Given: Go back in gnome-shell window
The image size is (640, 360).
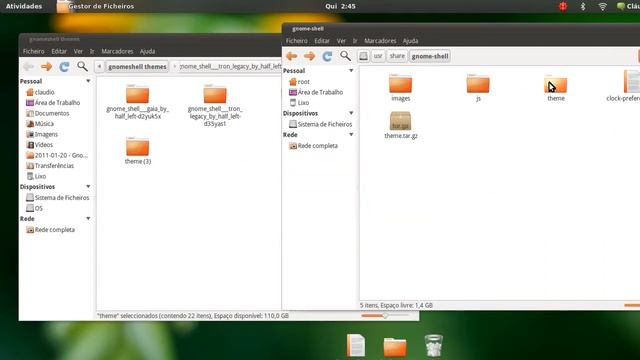Looking at the screenshot, I should [291, 56].
